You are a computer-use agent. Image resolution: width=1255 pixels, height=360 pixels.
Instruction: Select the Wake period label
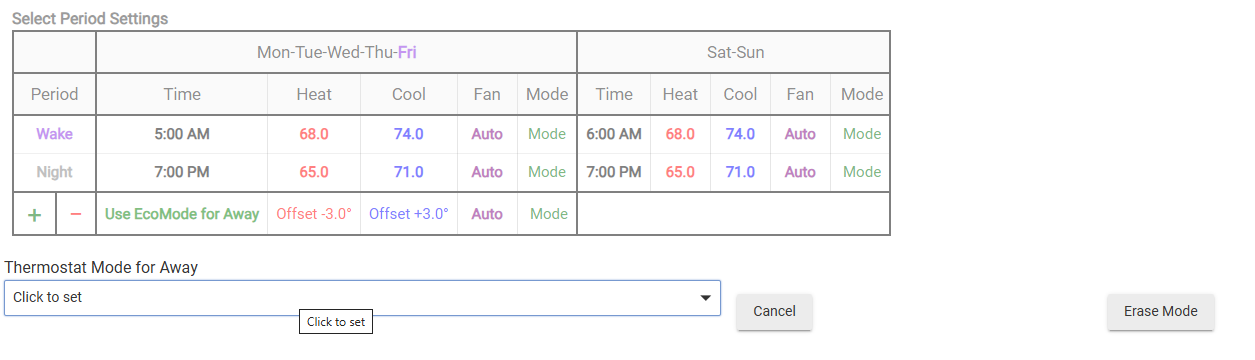[x=54, y=134]
